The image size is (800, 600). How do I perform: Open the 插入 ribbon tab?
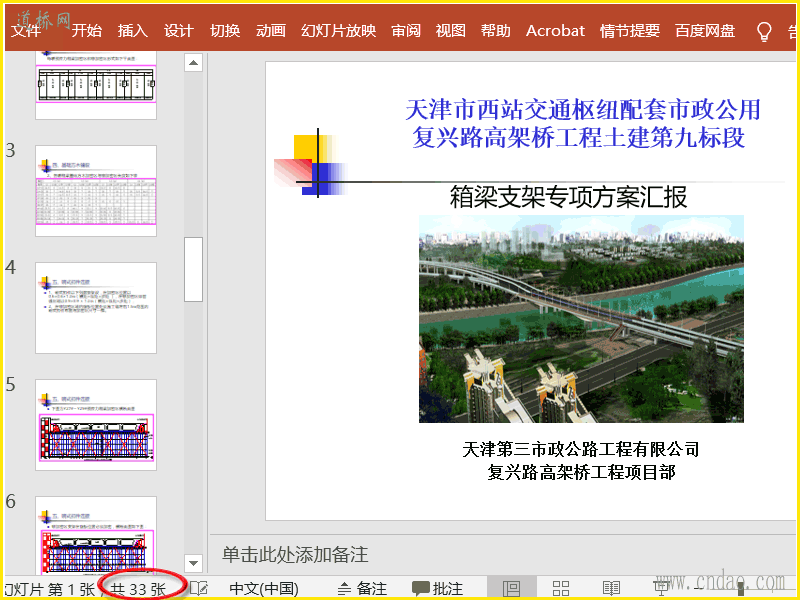pyautogui.click(x=132, y=30)
